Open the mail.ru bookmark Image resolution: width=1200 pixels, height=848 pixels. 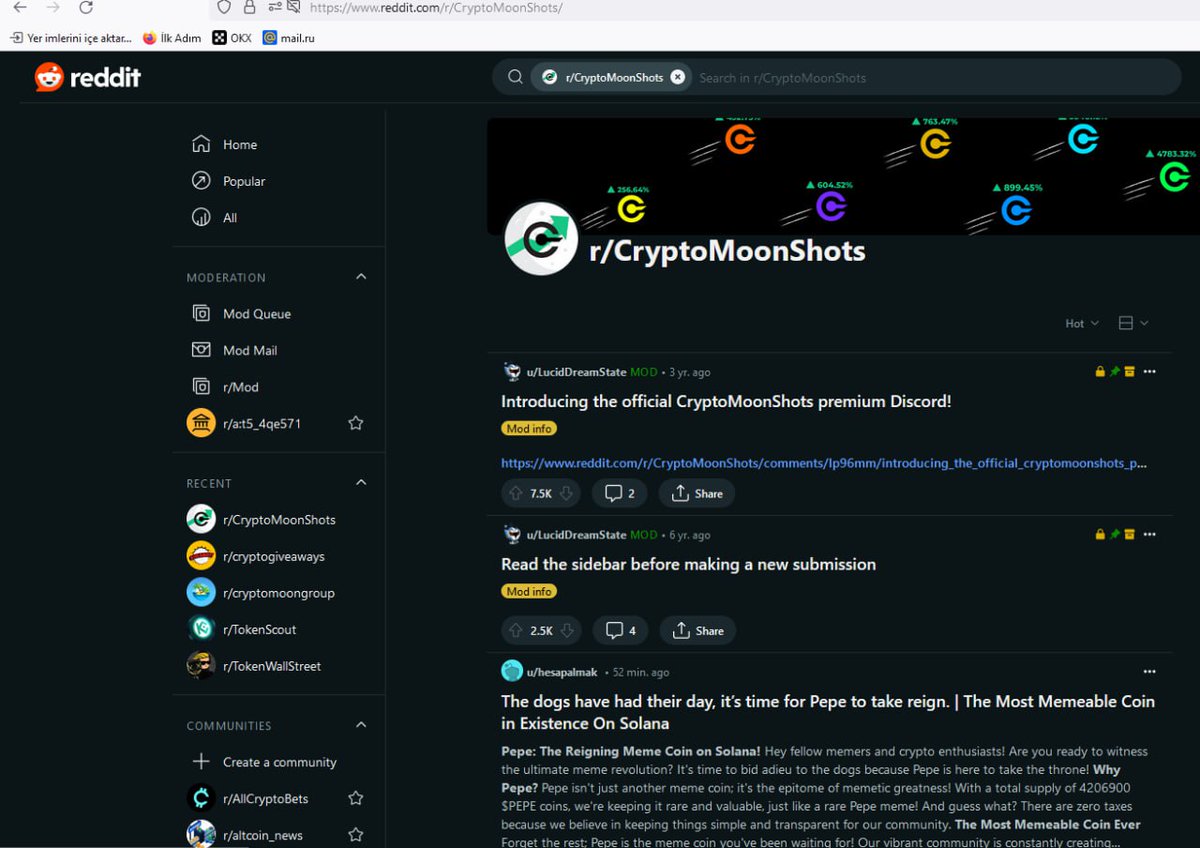(289, 38)
